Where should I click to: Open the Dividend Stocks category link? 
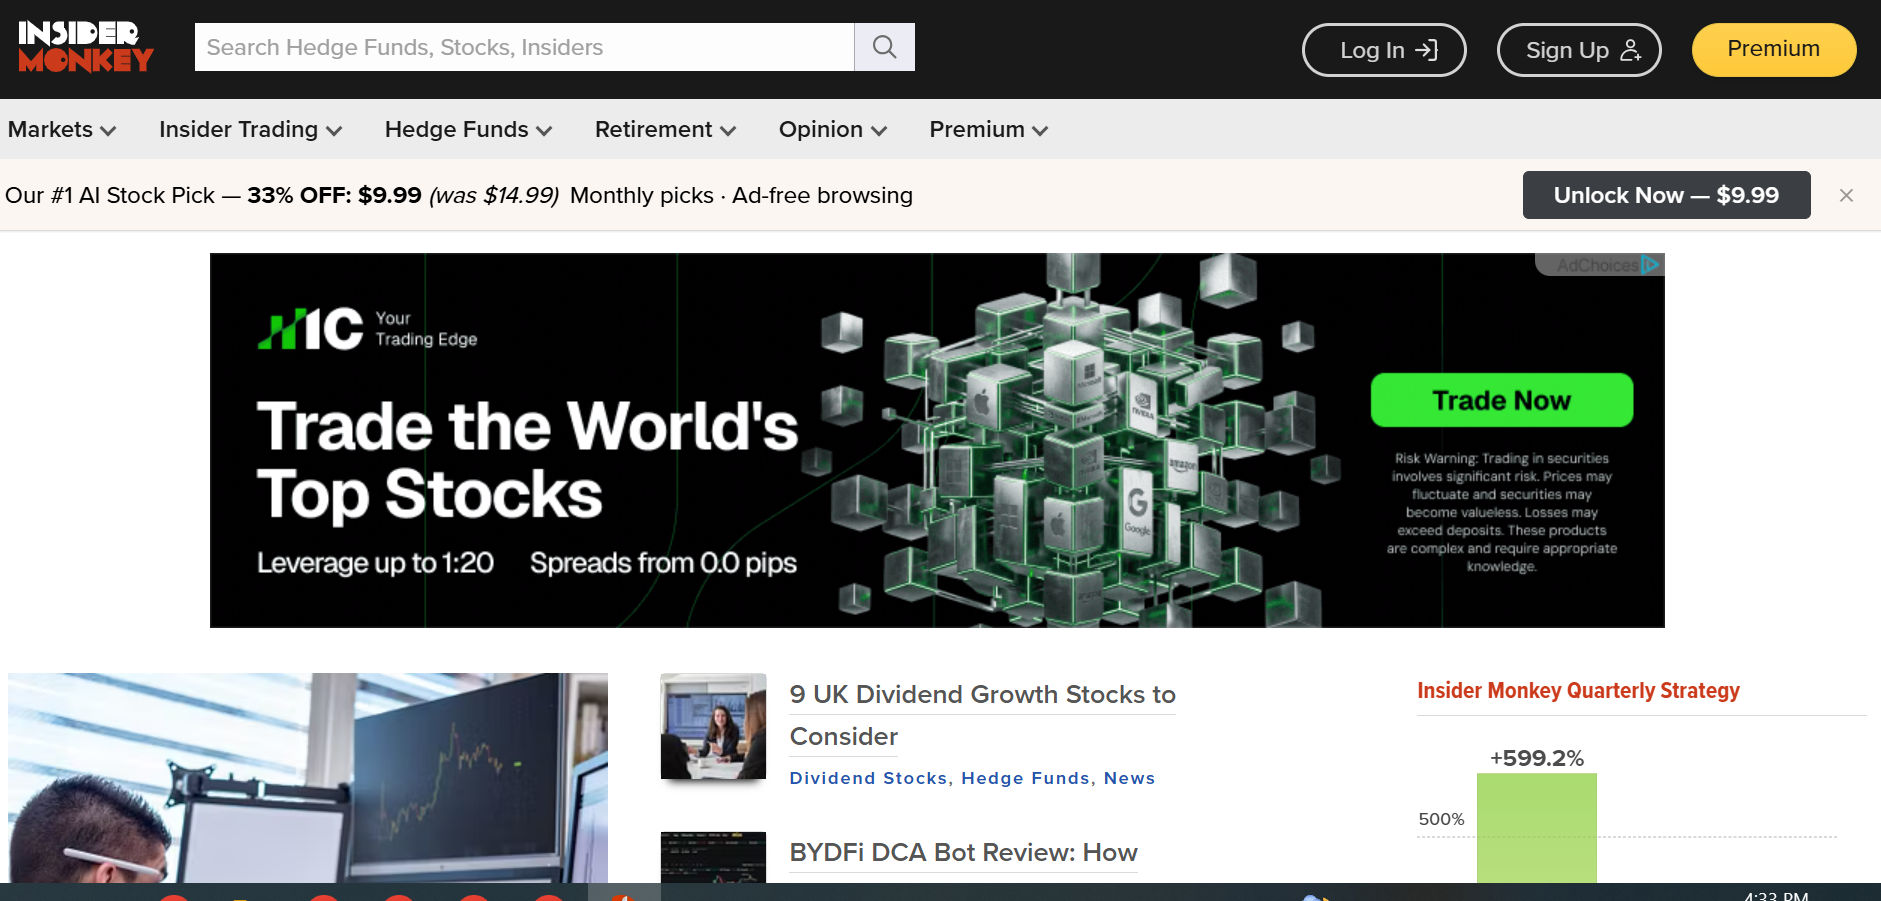pyautogui.click(x=868, y=778)
